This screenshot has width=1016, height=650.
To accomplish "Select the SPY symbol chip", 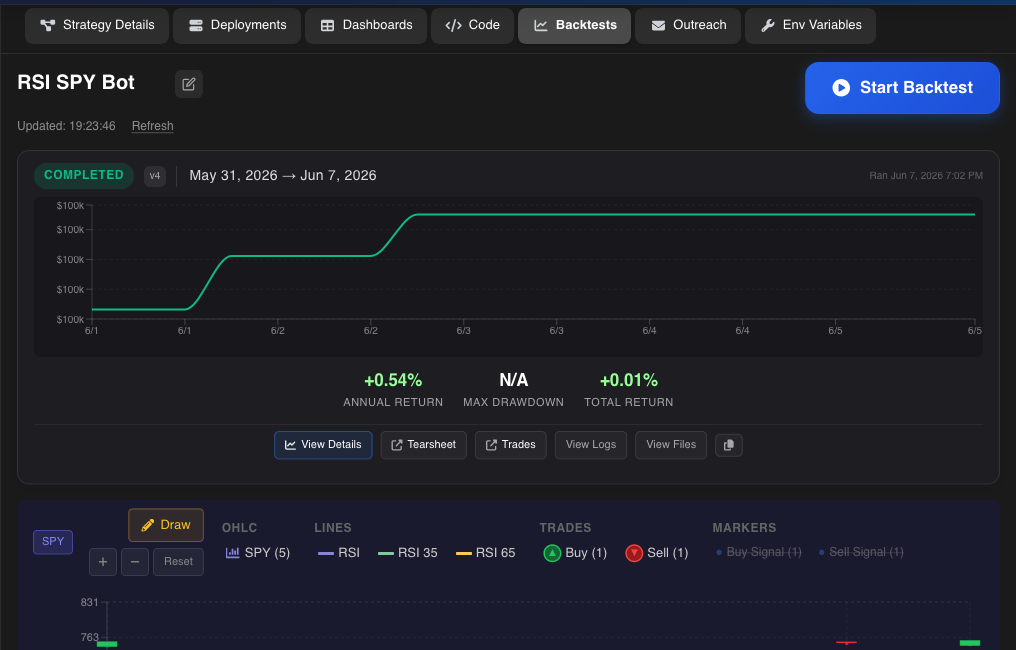I will click(x=53, y=542).
